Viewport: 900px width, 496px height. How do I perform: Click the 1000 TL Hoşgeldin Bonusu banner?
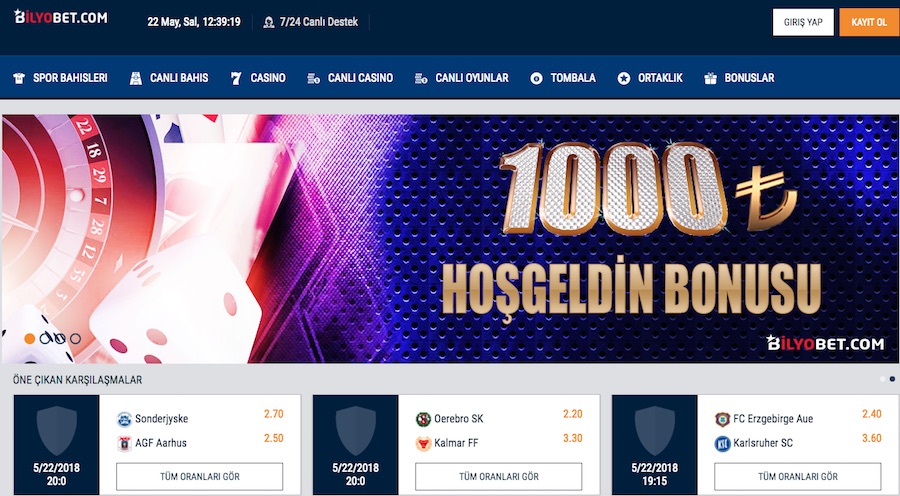coord(450,238)
